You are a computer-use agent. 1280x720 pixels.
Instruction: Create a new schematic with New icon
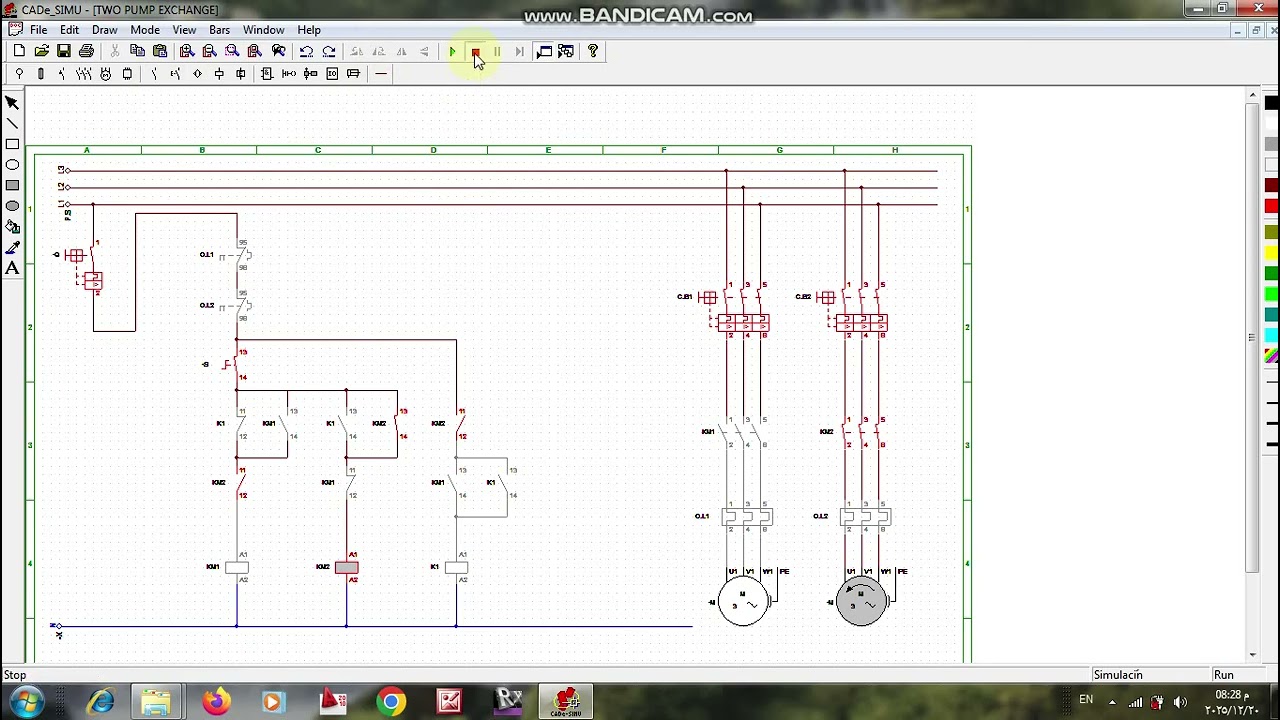click(19, 51)
